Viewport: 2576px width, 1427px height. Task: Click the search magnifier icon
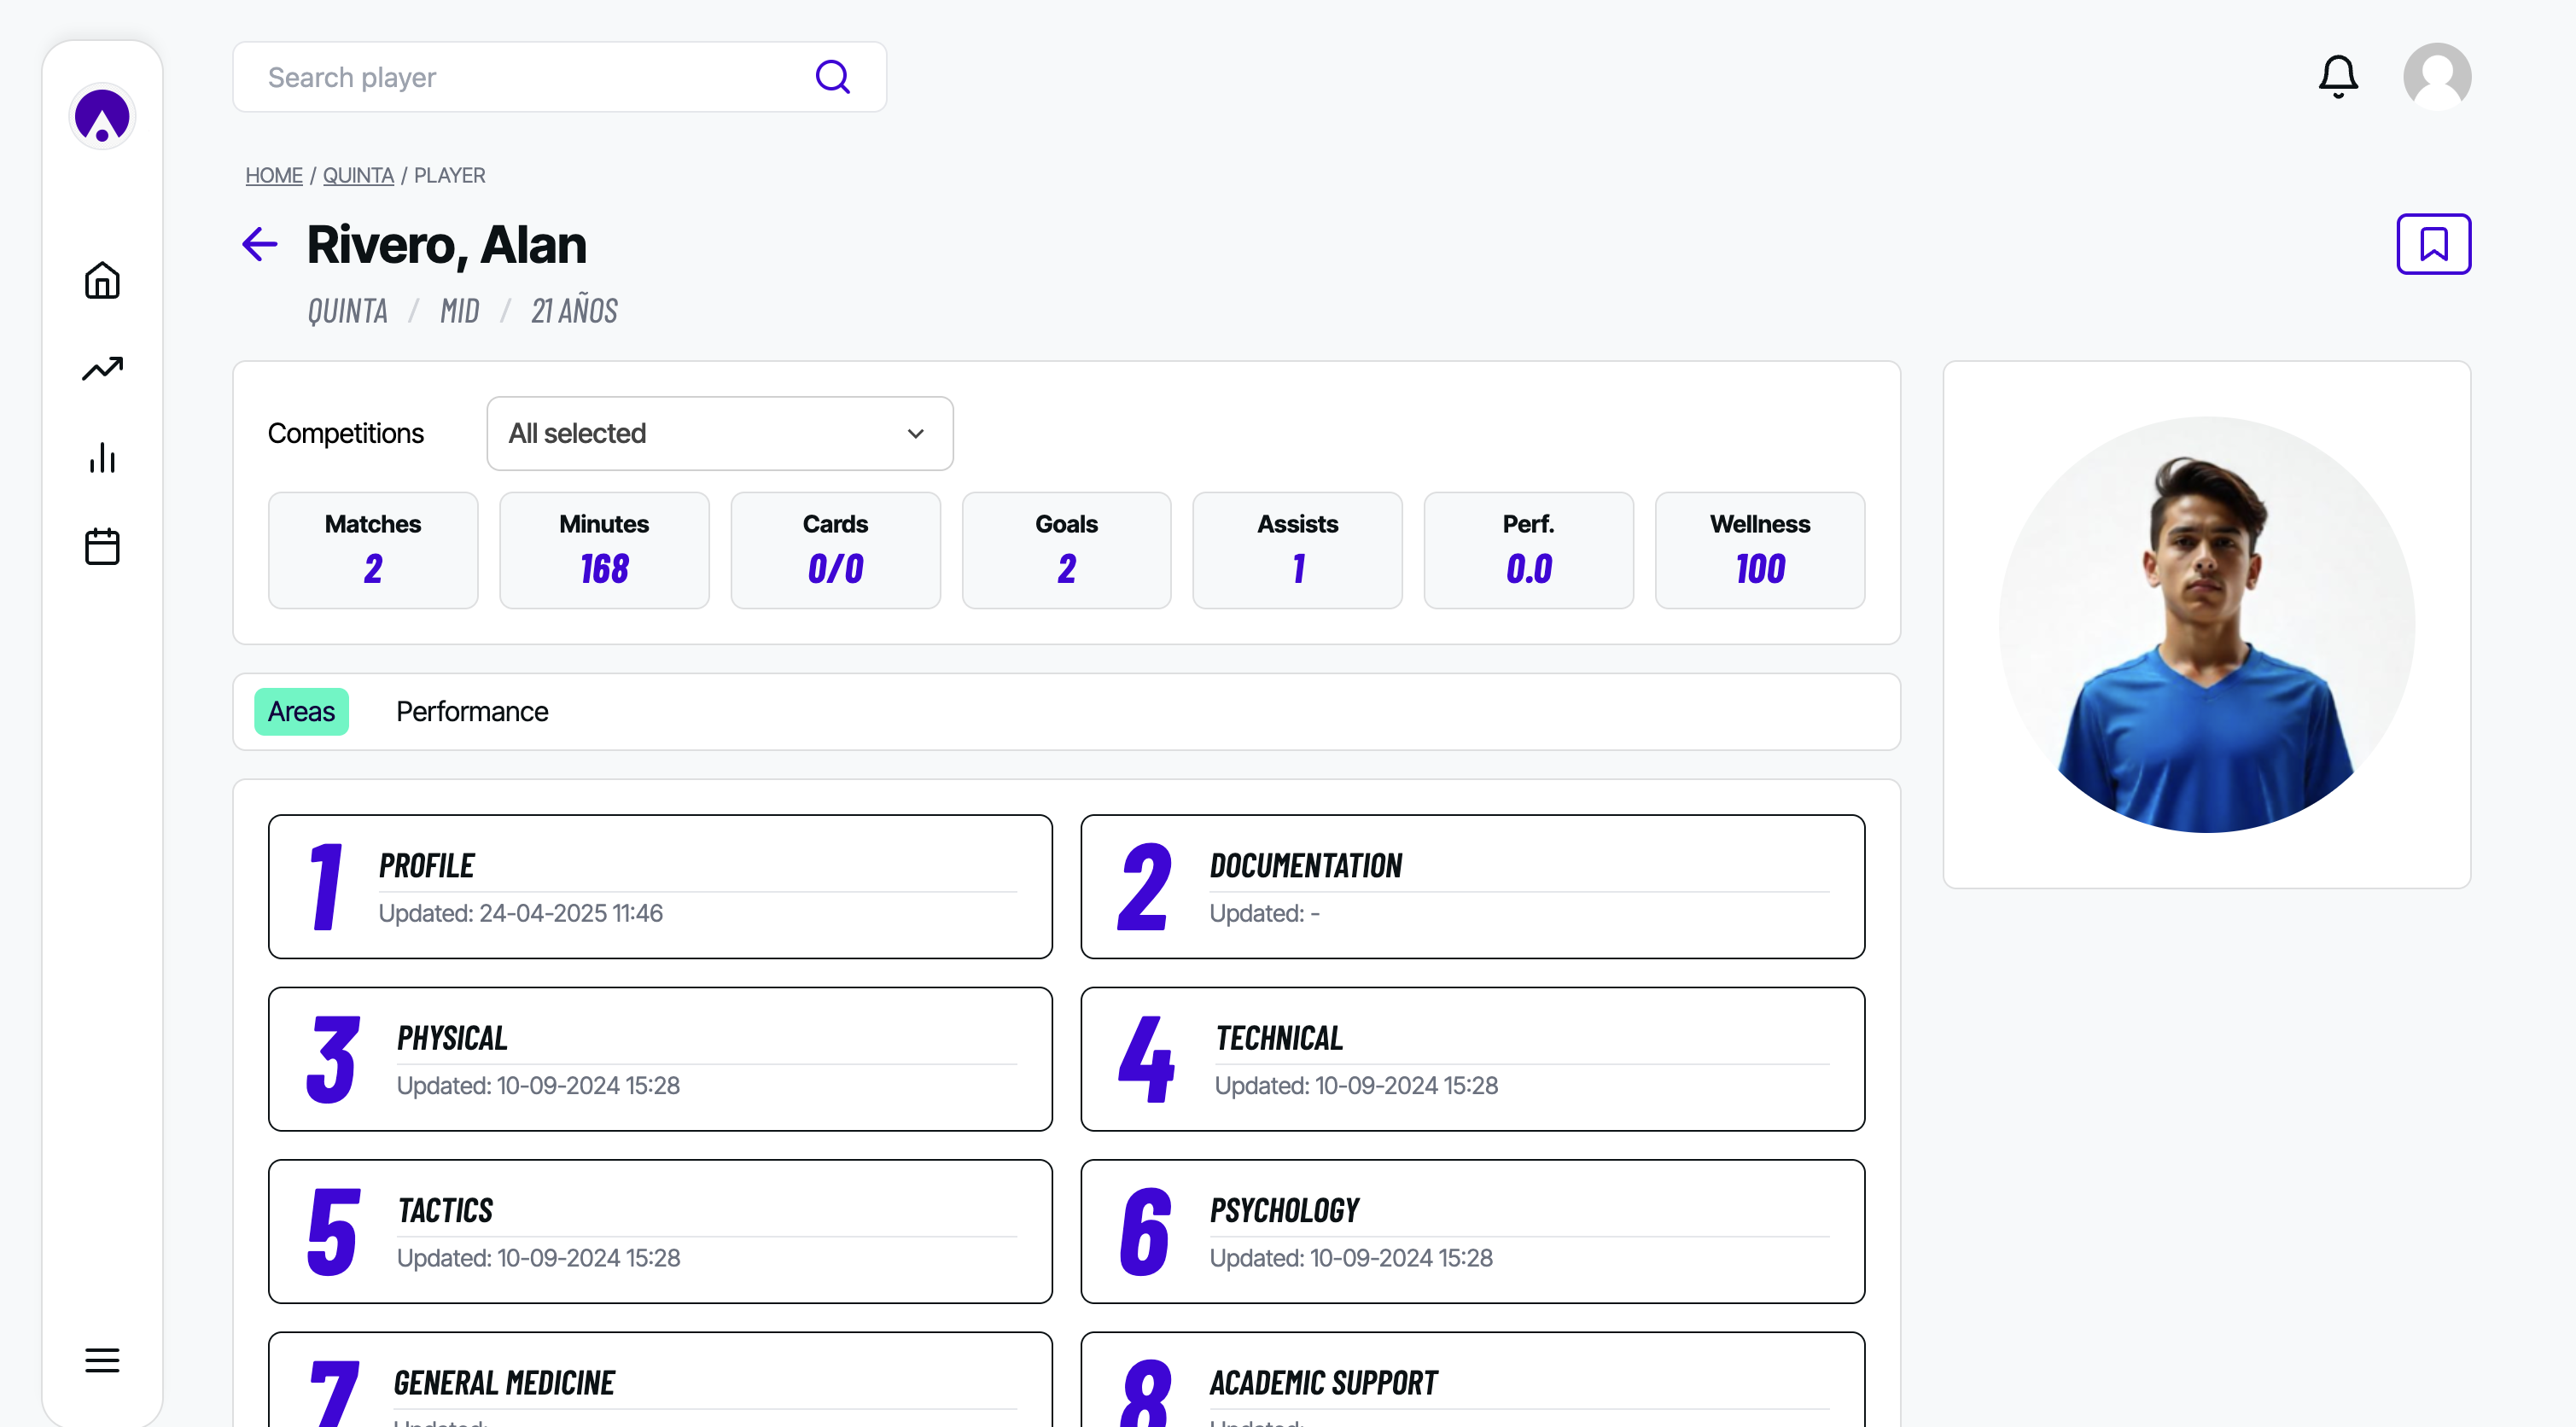coord(832,77)
